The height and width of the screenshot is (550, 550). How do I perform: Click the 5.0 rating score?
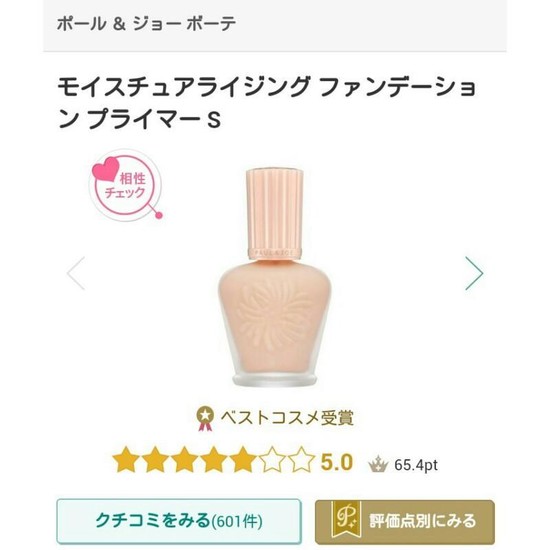click(x=336, y=462)
